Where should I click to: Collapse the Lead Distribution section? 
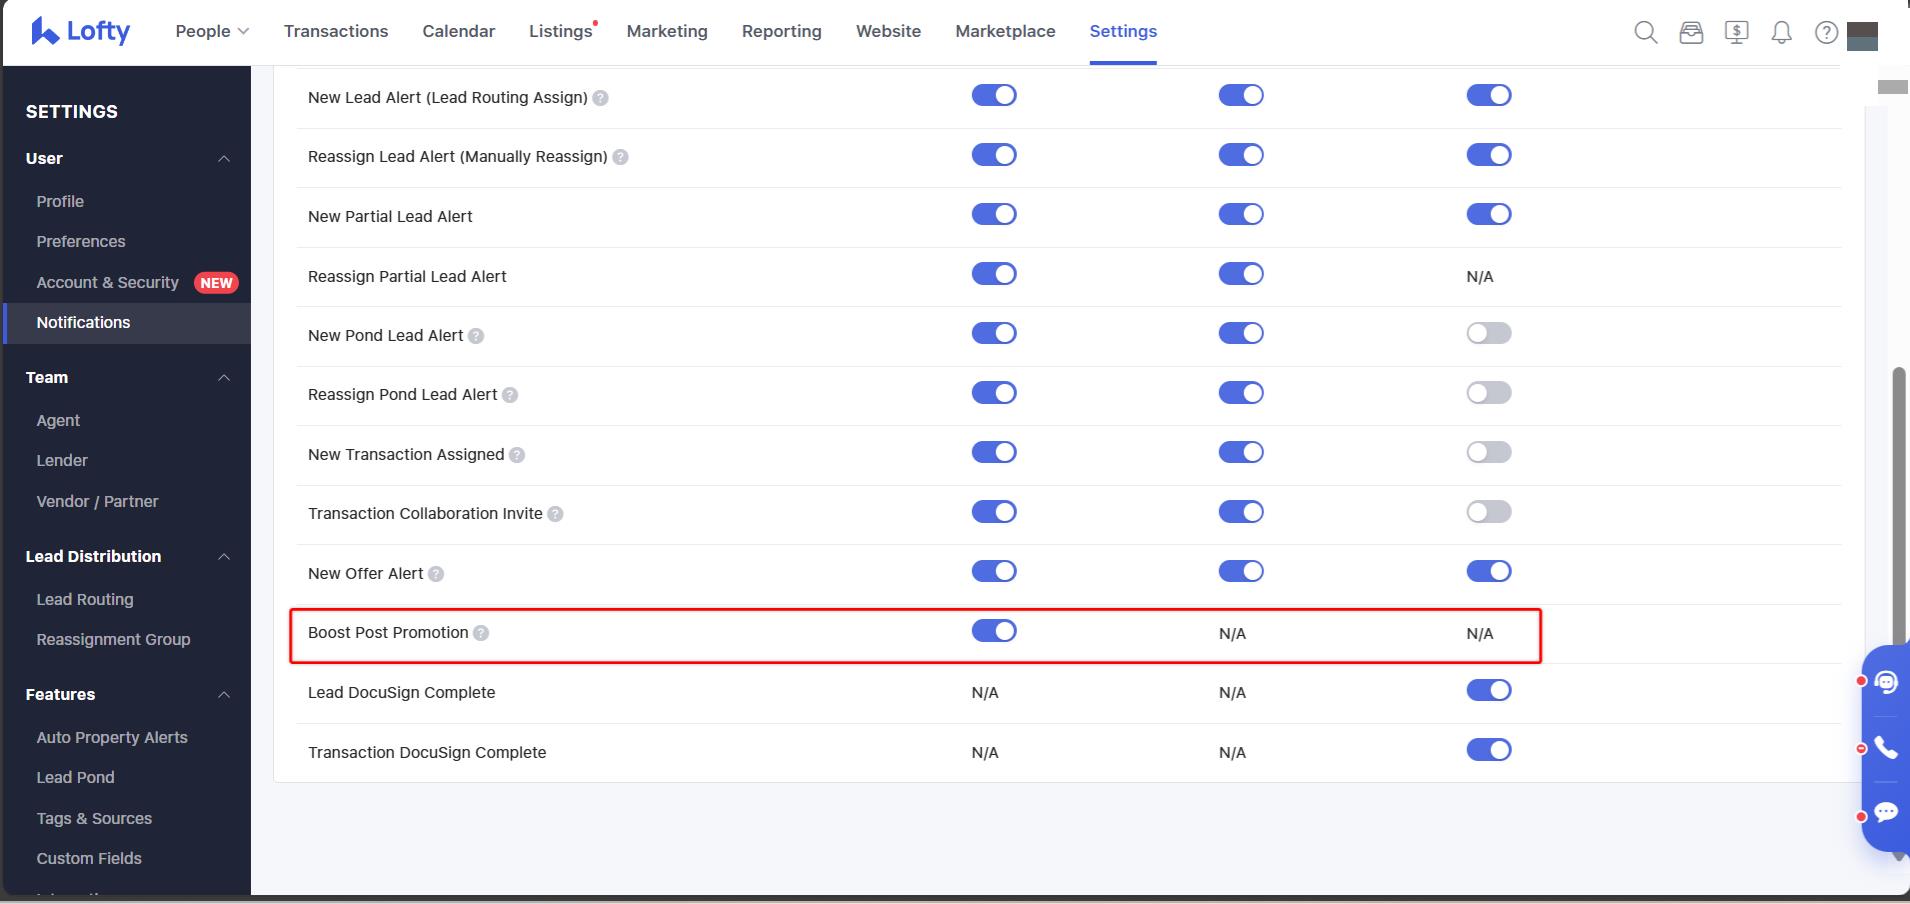pos(224,557)
